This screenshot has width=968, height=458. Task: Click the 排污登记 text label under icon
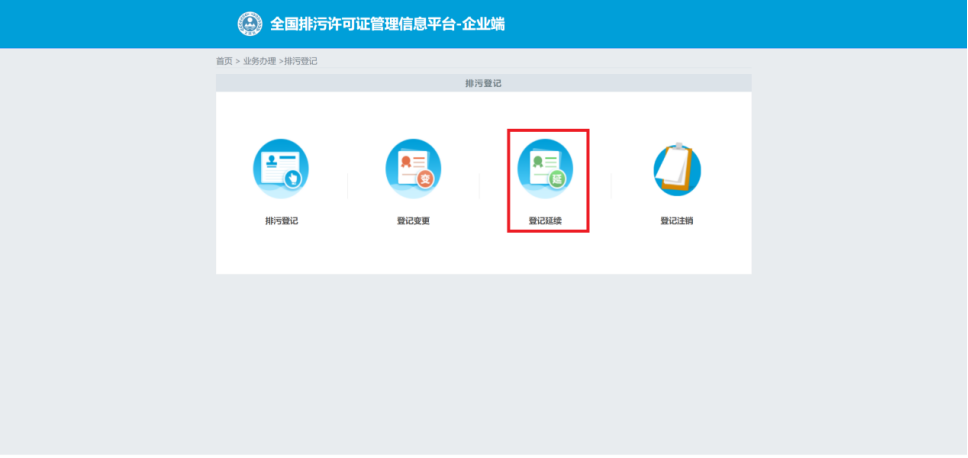(281, 221)
